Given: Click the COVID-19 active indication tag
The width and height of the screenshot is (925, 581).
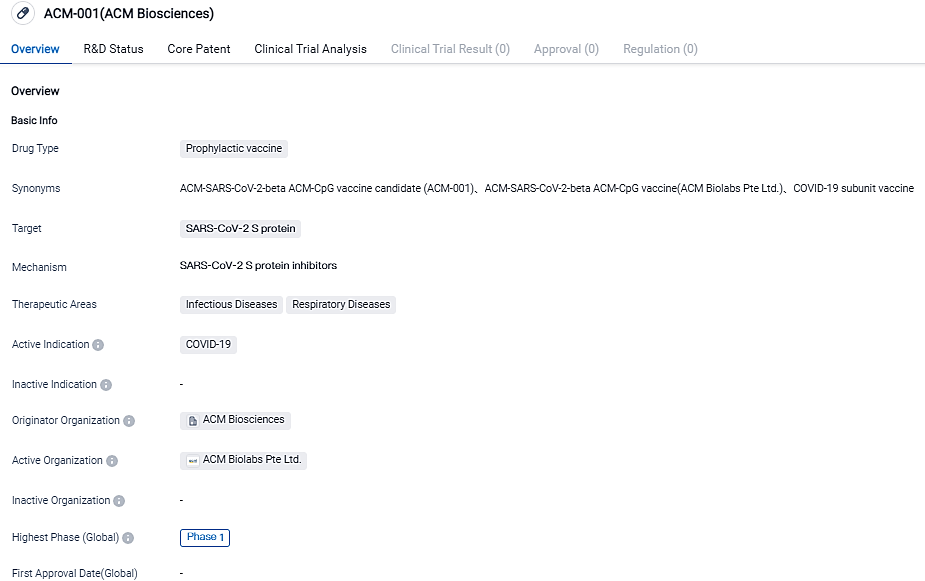Looking at the screenshot, I should 208,344.
